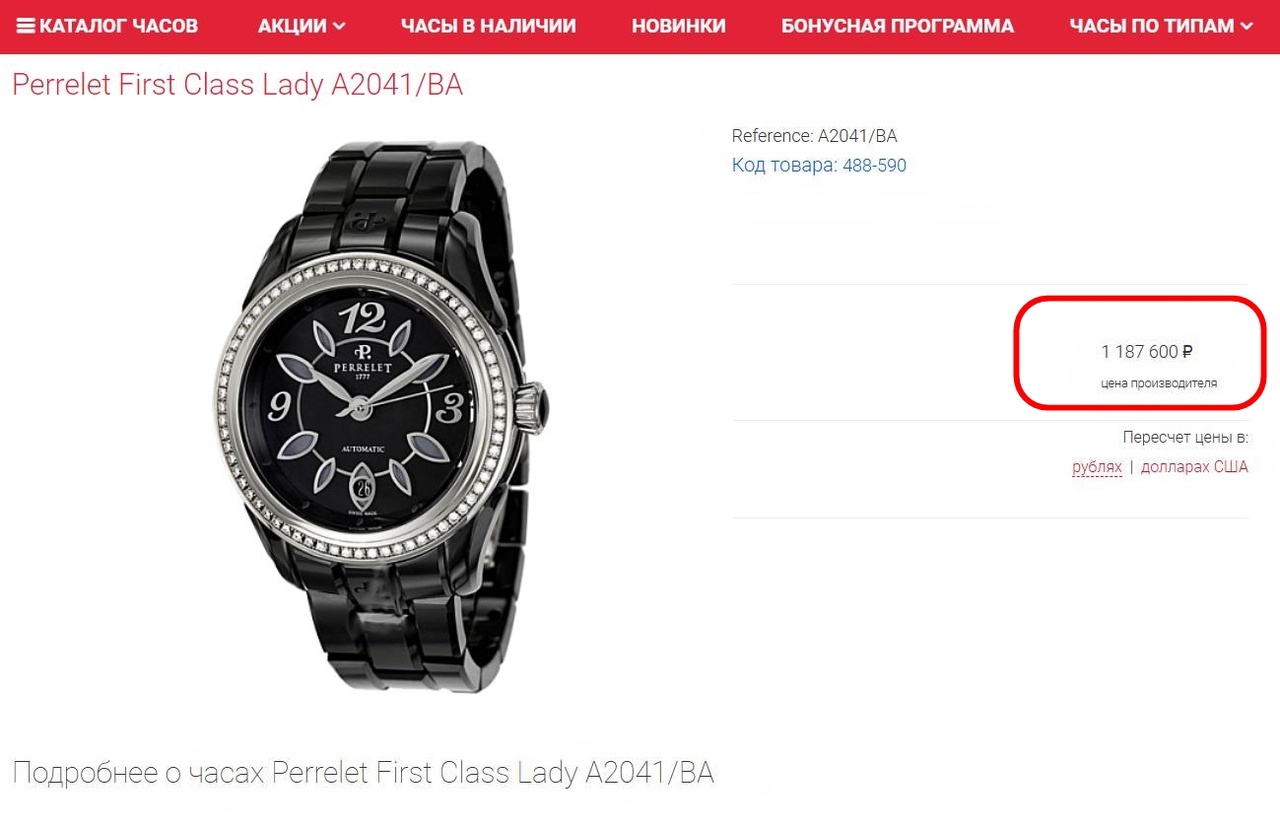Open the Код товара: 488-590 link
Screen dimensions: 1280x828
click(x=819, y=165)
